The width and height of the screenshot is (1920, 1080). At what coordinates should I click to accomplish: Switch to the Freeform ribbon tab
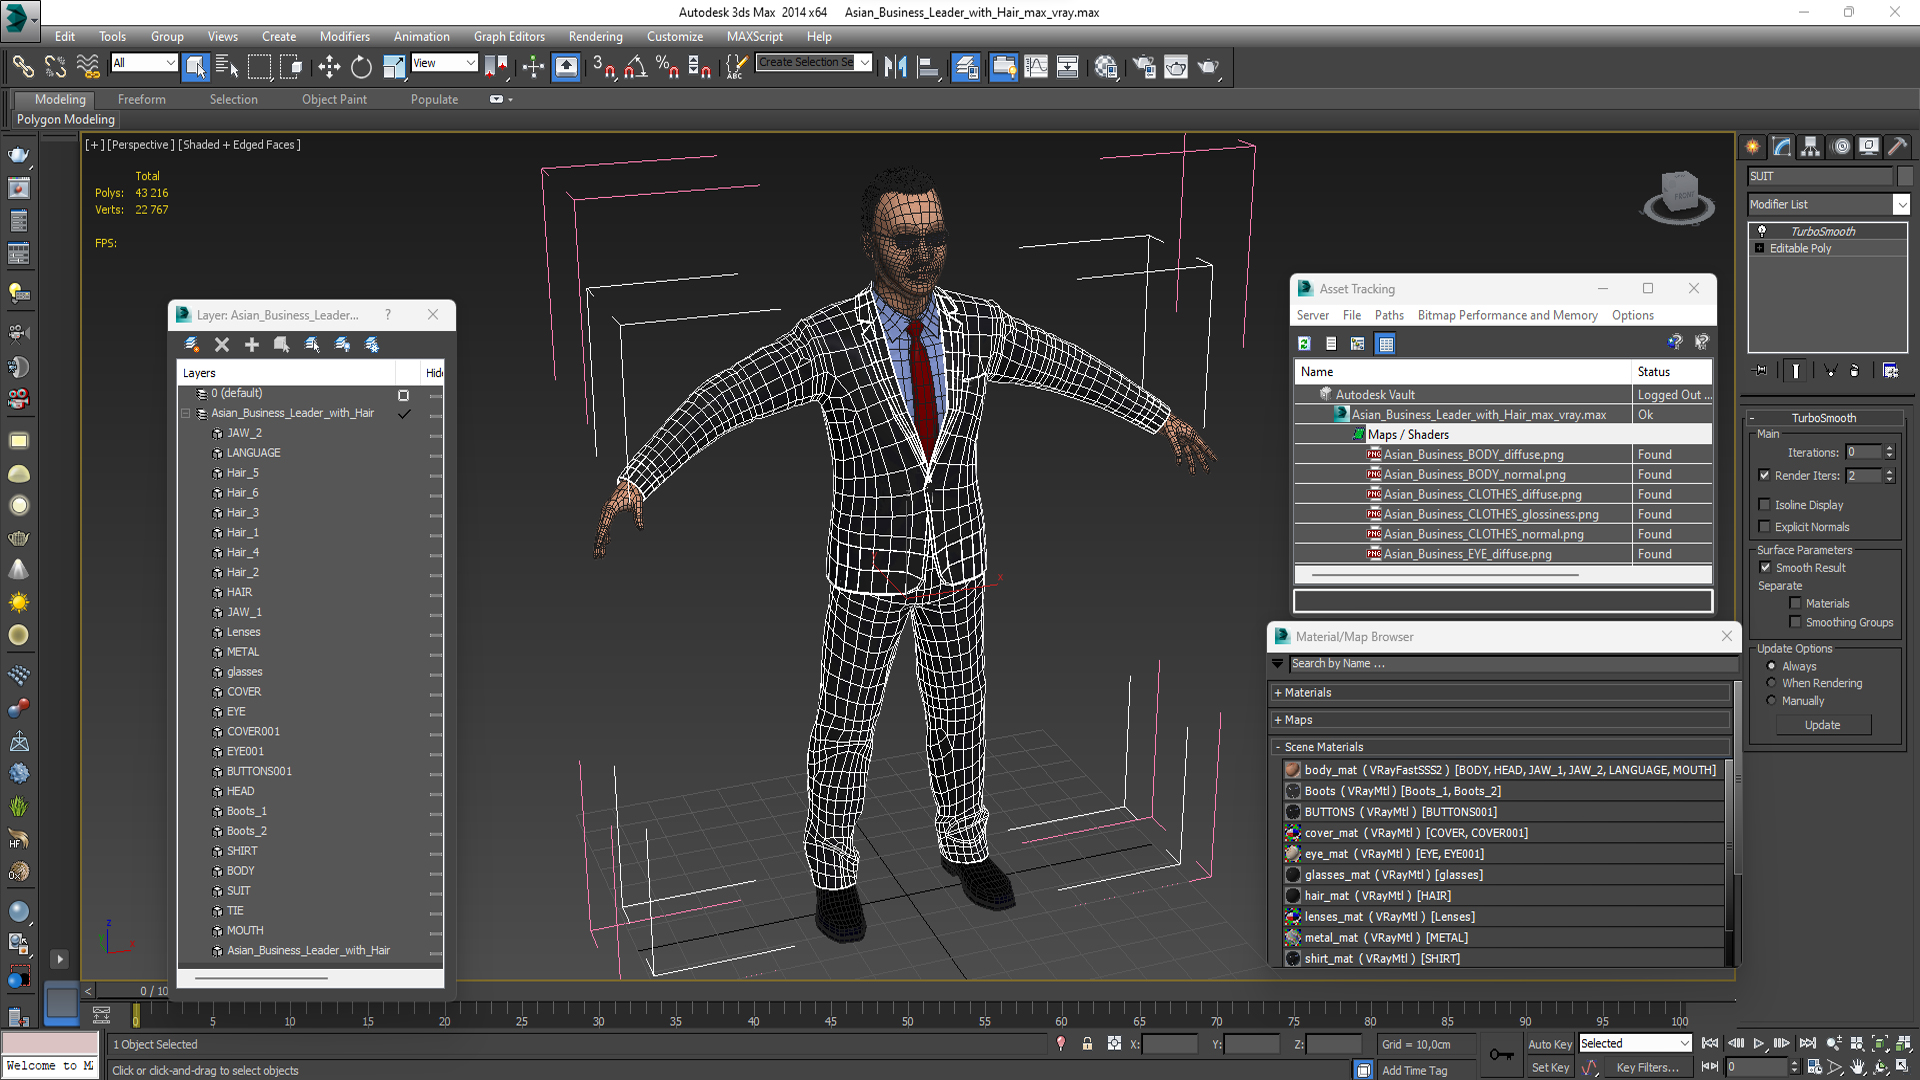141,99
